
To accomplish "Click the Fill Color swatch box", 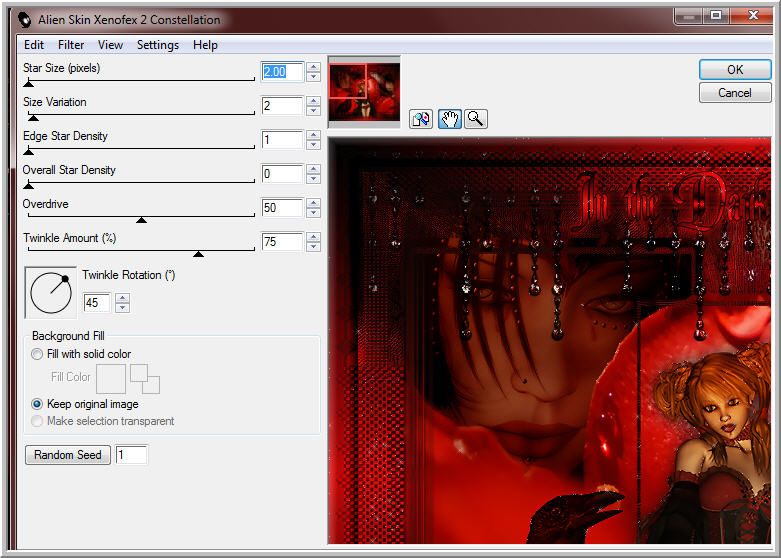I will tap(111, 379).
